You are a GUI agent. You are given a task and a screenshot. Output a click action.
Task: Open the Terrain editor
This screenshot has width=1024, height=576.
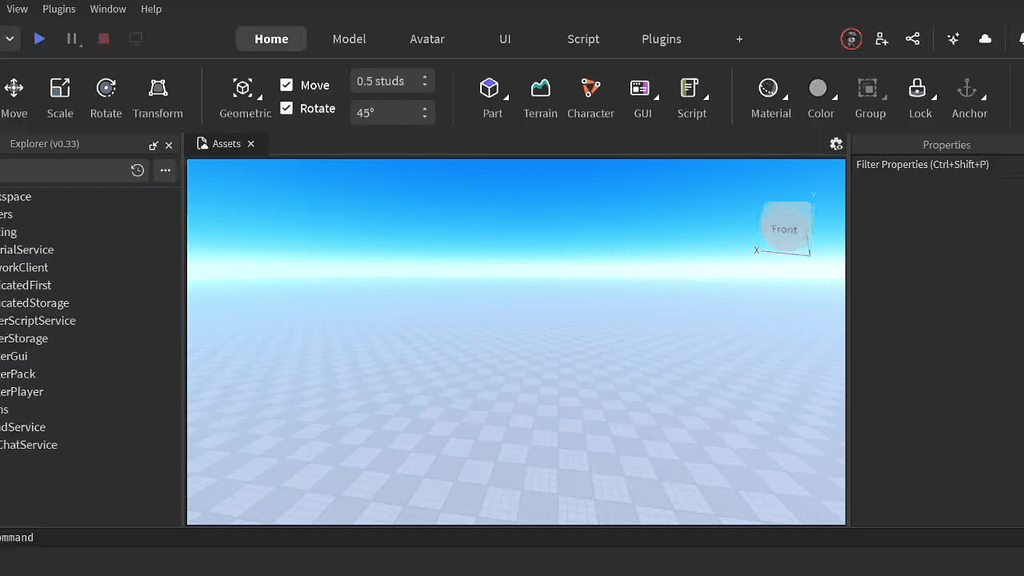(x=540, y=95)
